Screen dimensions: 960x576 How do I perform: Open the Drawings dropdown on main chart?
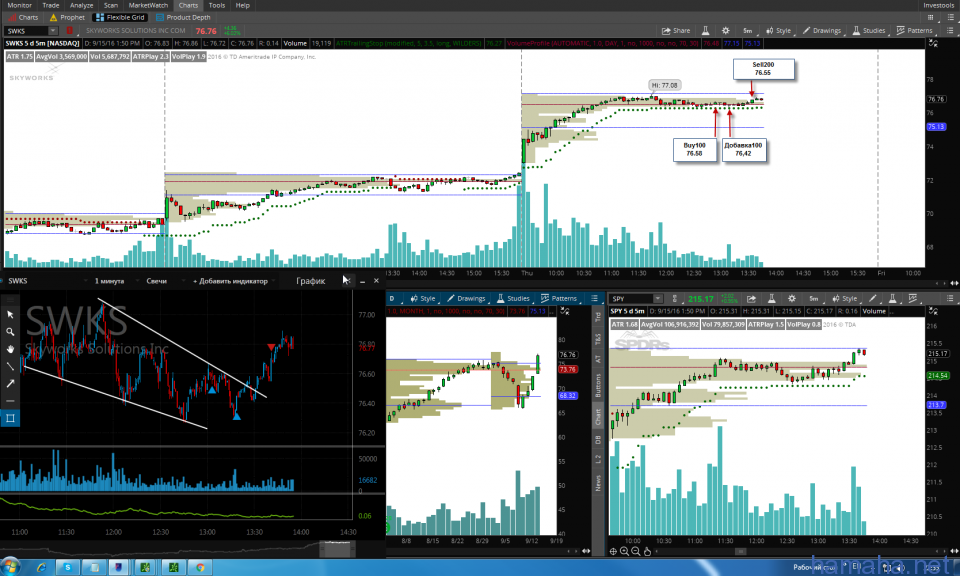coord(822,31)
